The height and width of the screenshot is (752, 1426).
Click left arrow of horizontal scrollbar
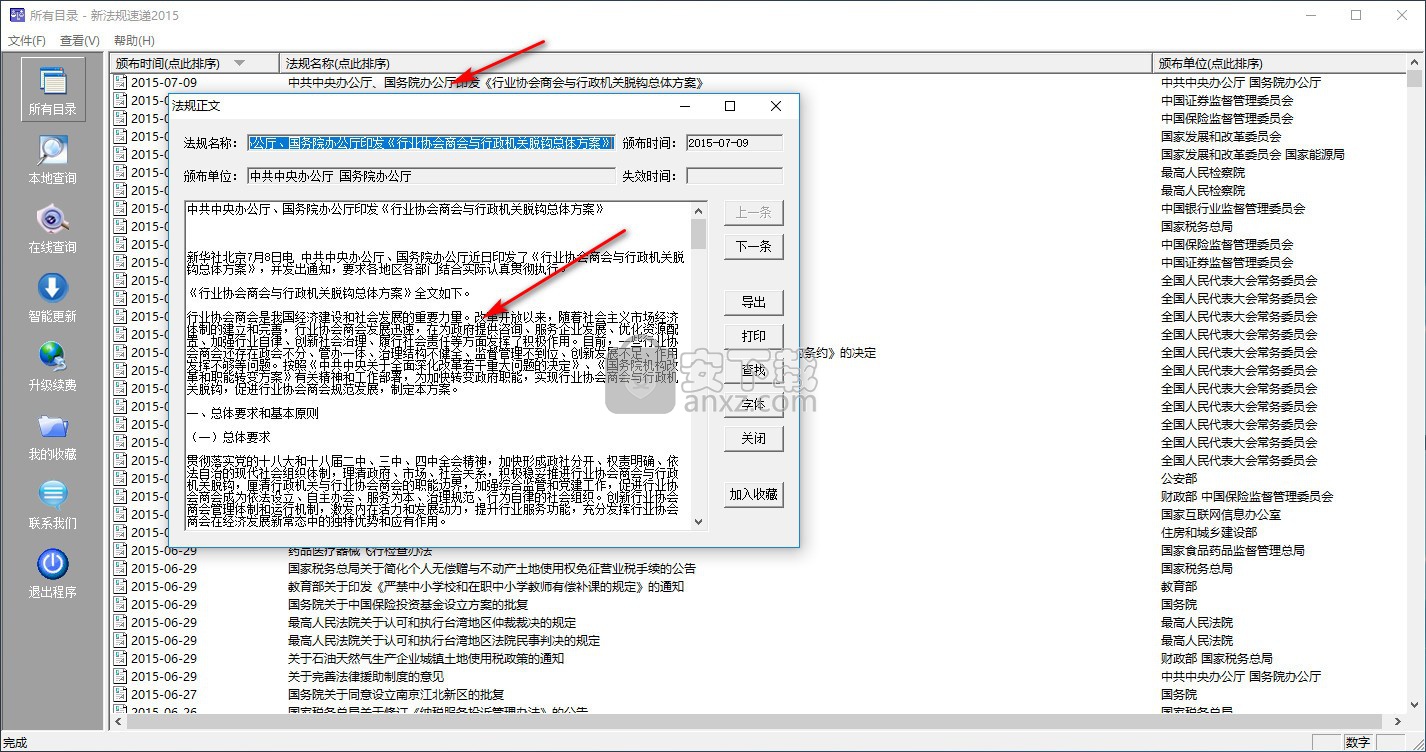[119, 721]
